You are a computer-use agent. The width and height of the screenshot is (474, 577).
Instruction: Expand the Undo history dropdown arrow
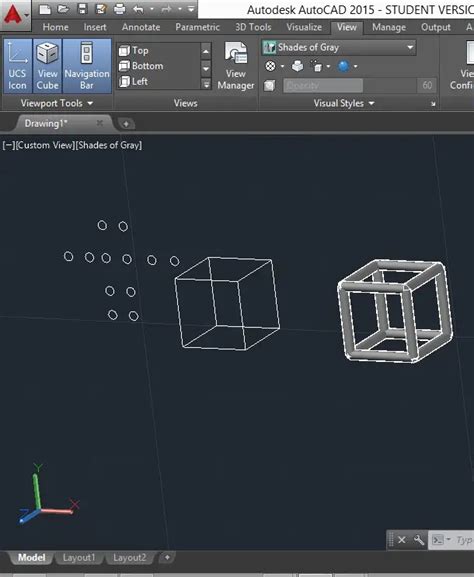coord(151,9)
